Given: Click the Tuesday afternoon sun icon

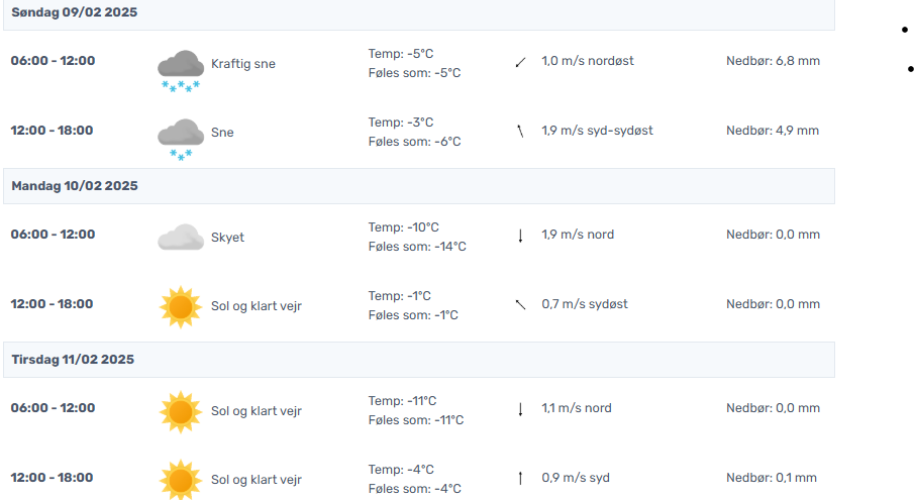Looking at the screenshot, I should coord(180,480).
